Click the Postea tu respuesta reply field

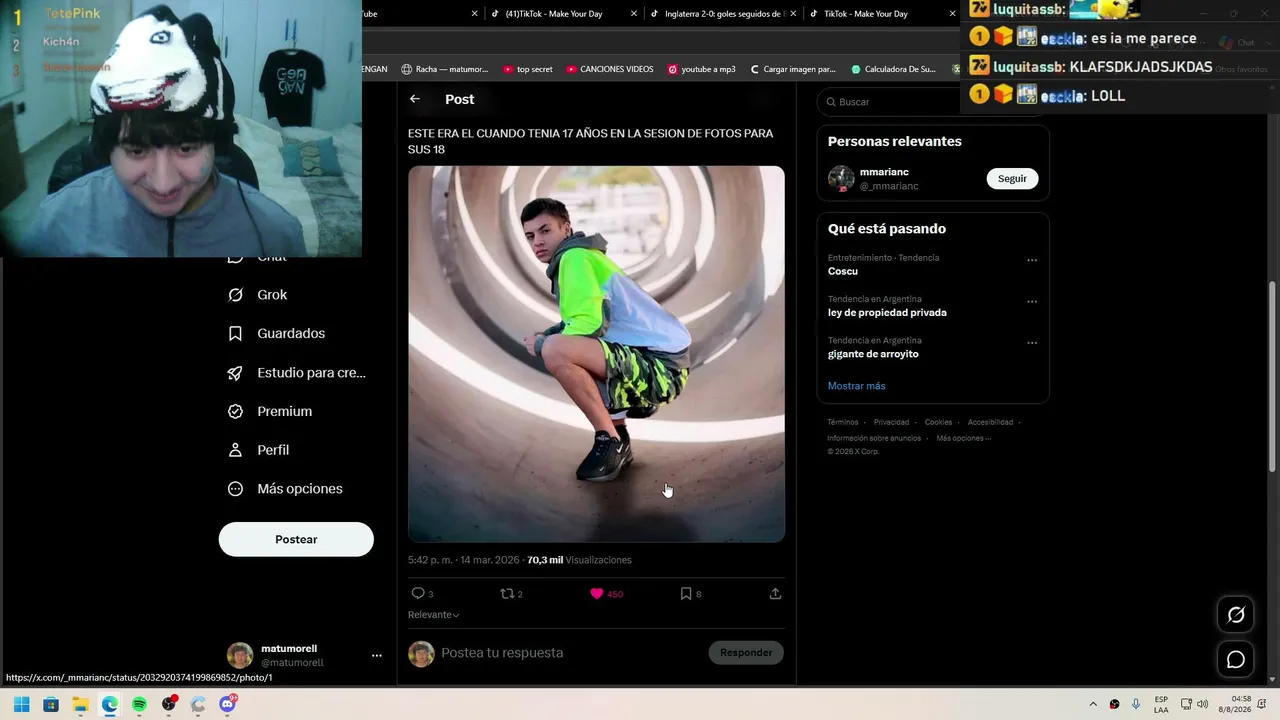pyautogui.click(x=570, y=653)
